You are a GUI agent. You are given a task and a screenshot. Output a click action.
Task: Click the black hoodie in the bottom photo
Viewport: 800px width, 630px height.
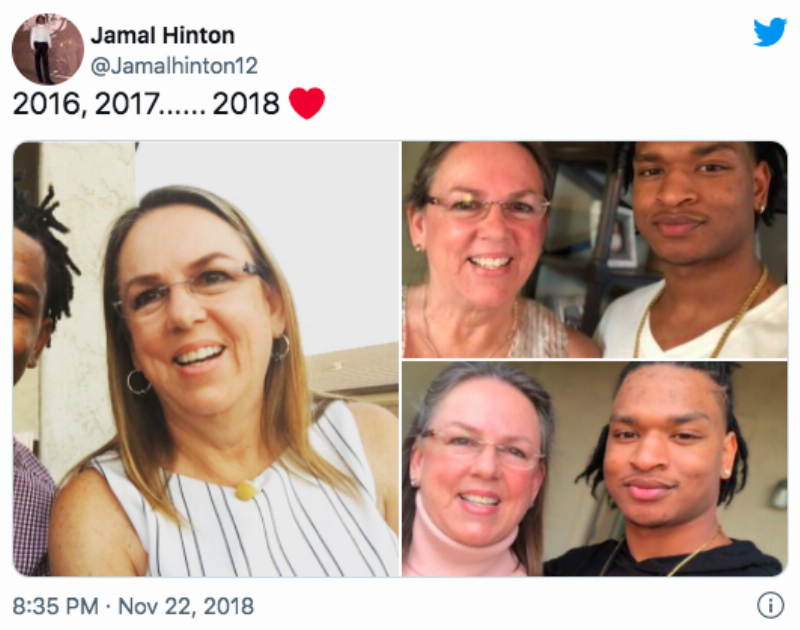[663, 559]
